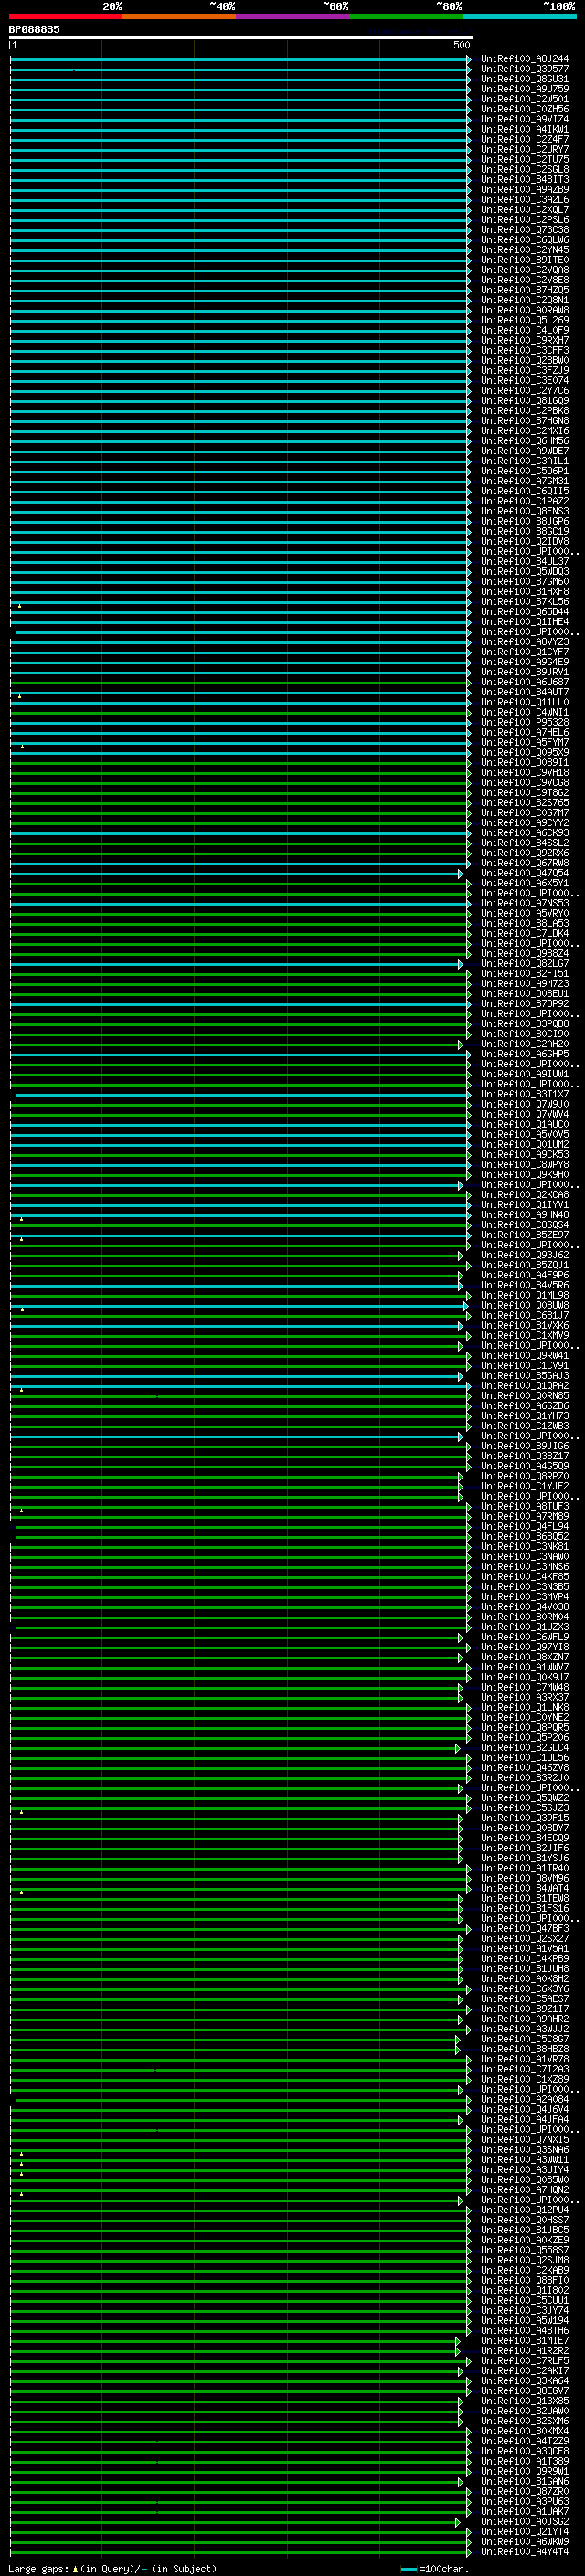Screen dimensions: 585x2576
Task: Select the query name BP088835
Action: coord(34,29)
